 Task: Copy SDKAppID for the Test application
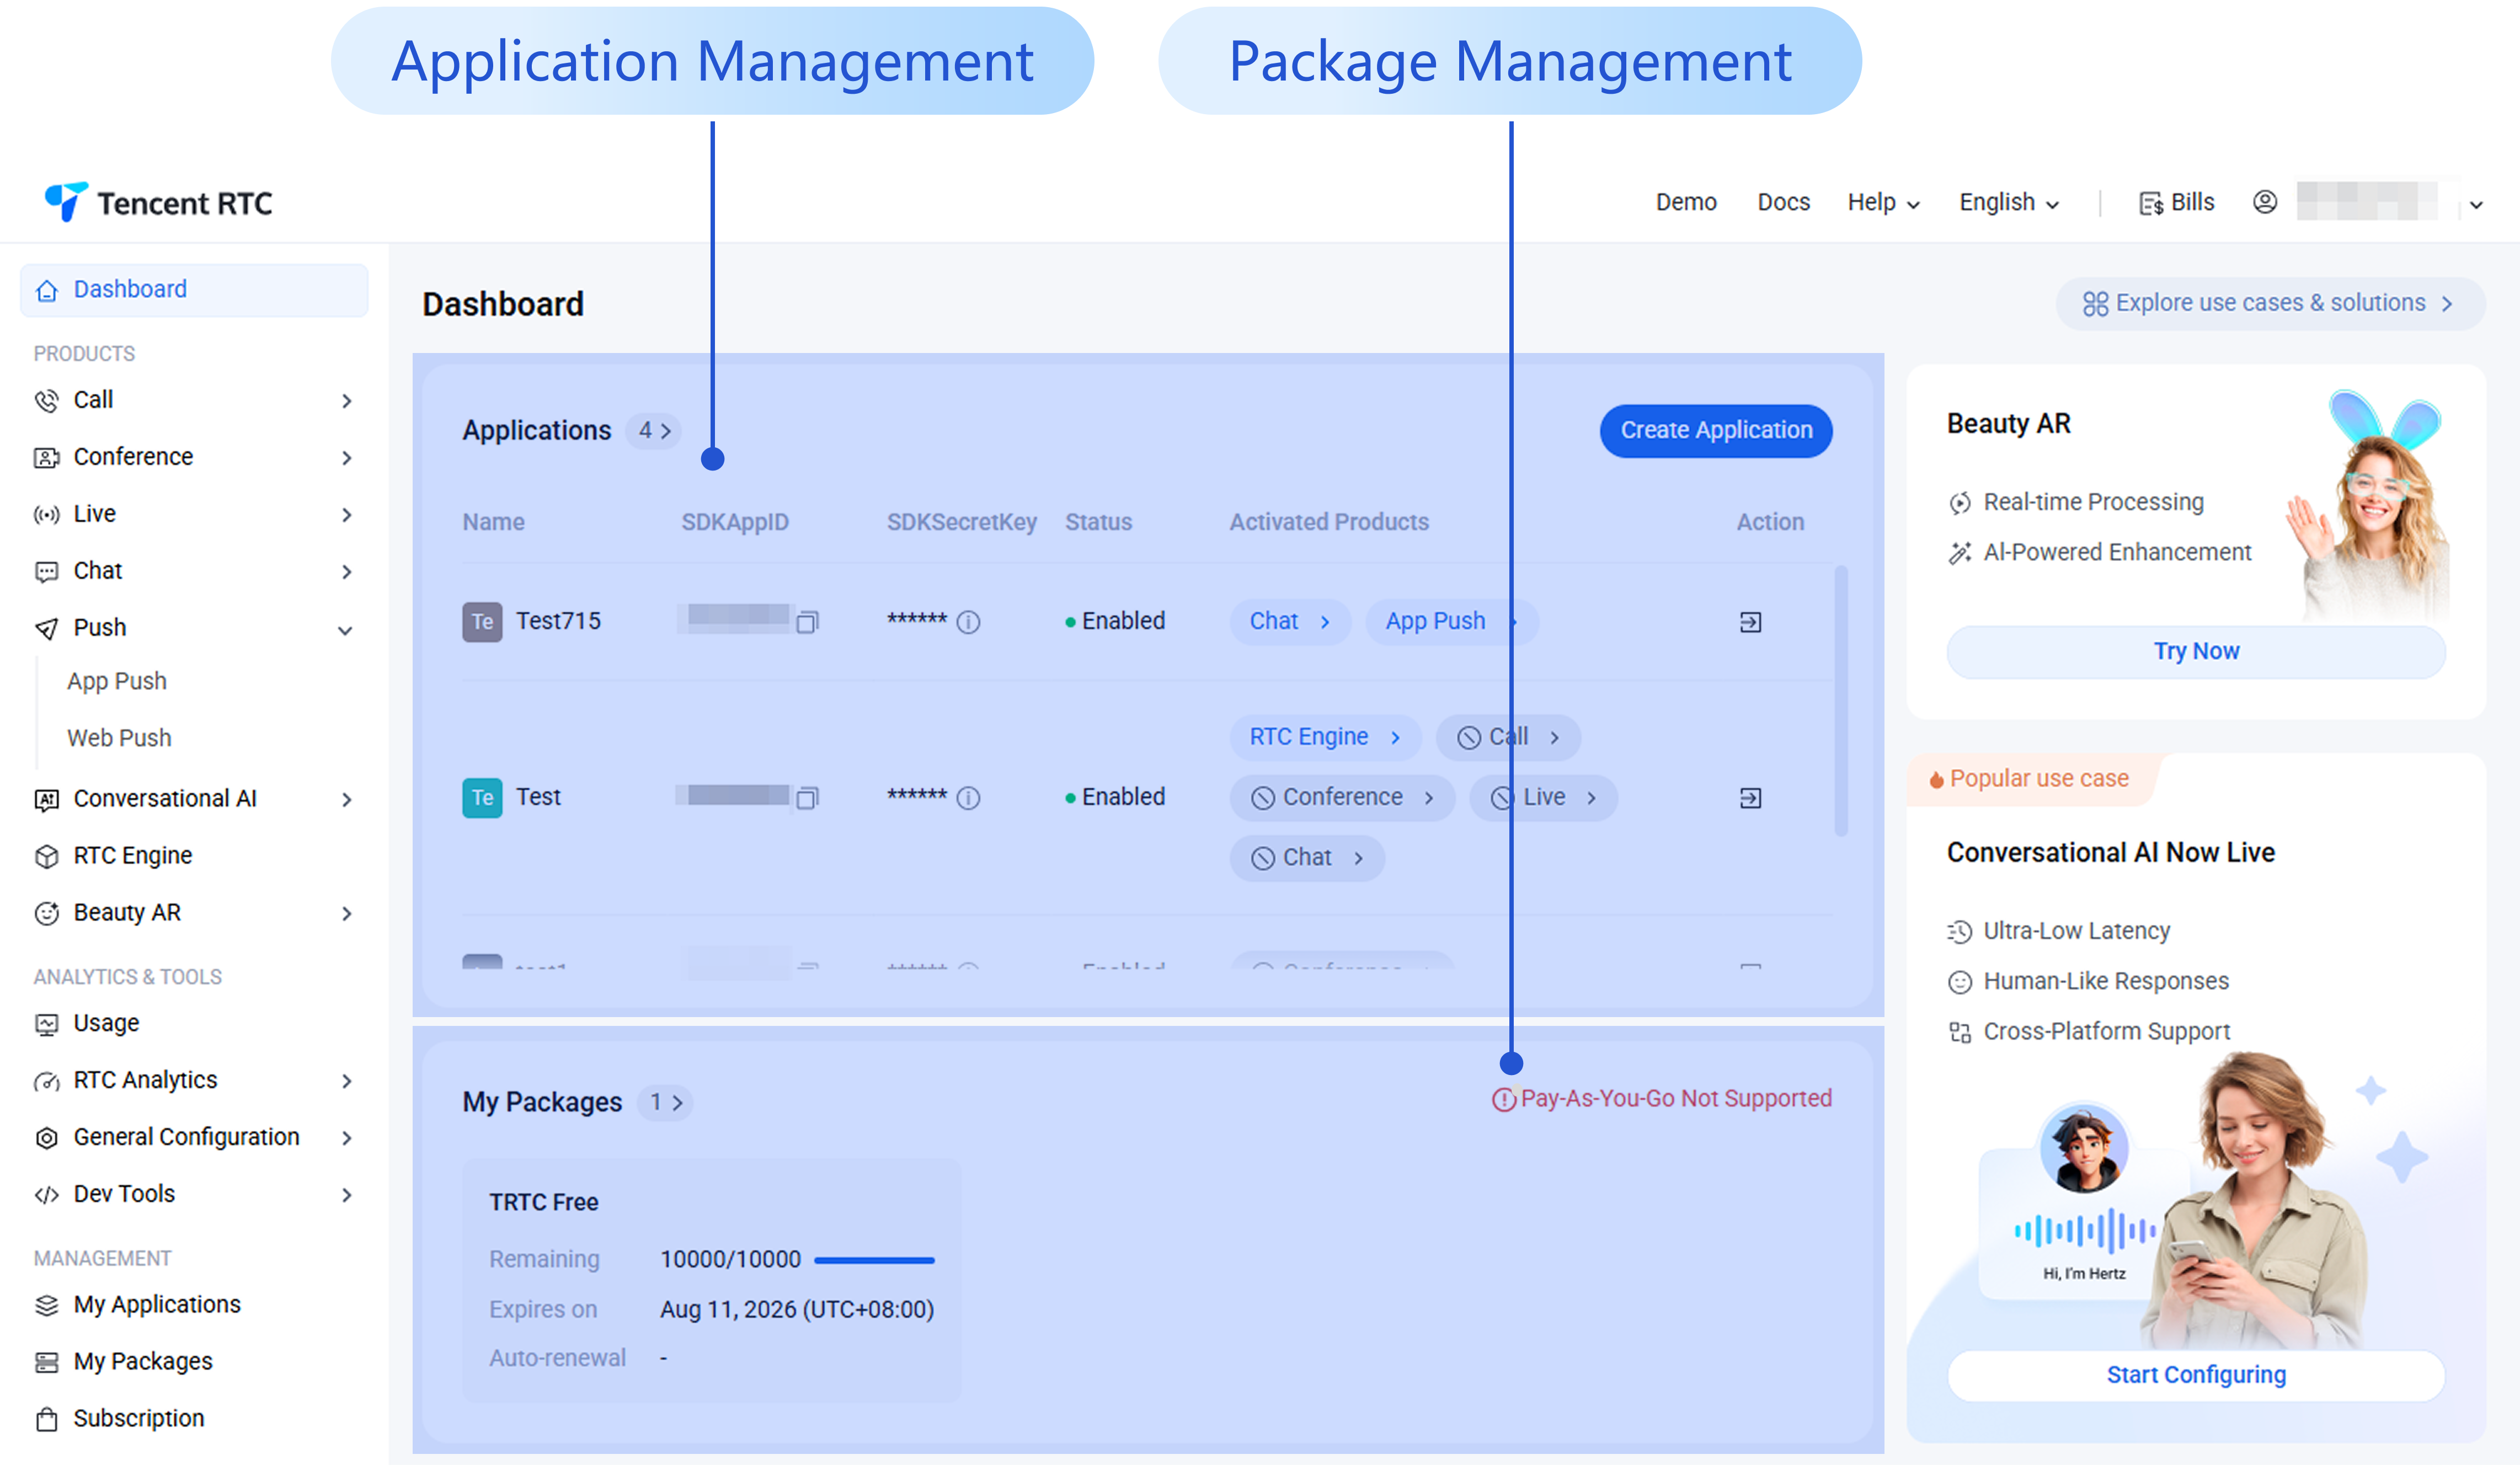tap(808, 798)
